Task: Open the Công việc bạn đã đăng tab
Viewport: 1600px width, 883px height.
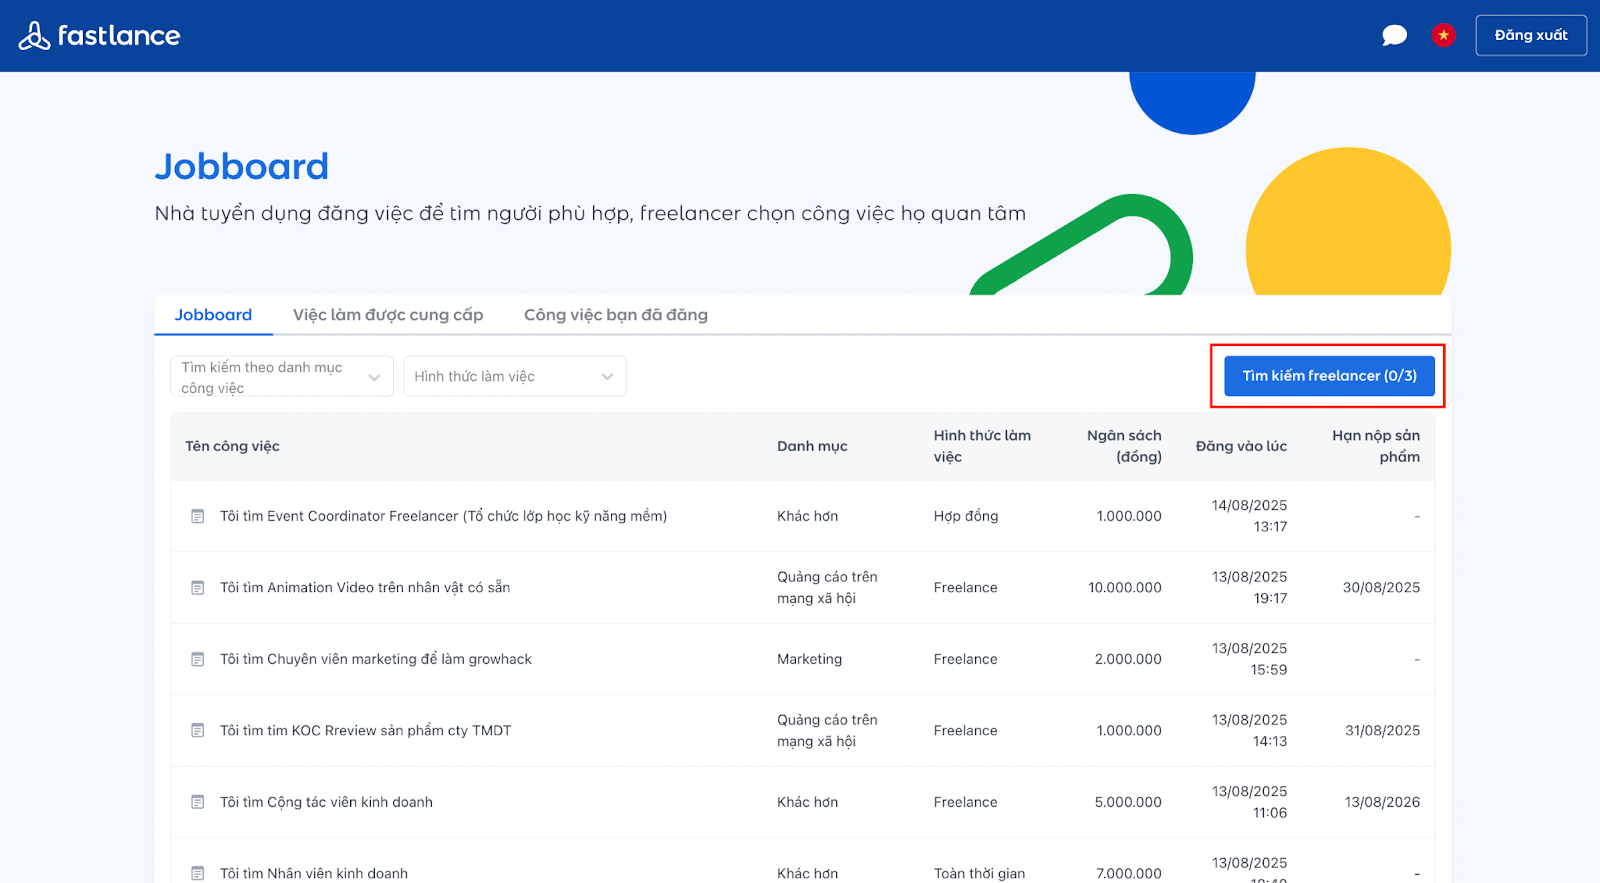Action: [x=615, y=315]
